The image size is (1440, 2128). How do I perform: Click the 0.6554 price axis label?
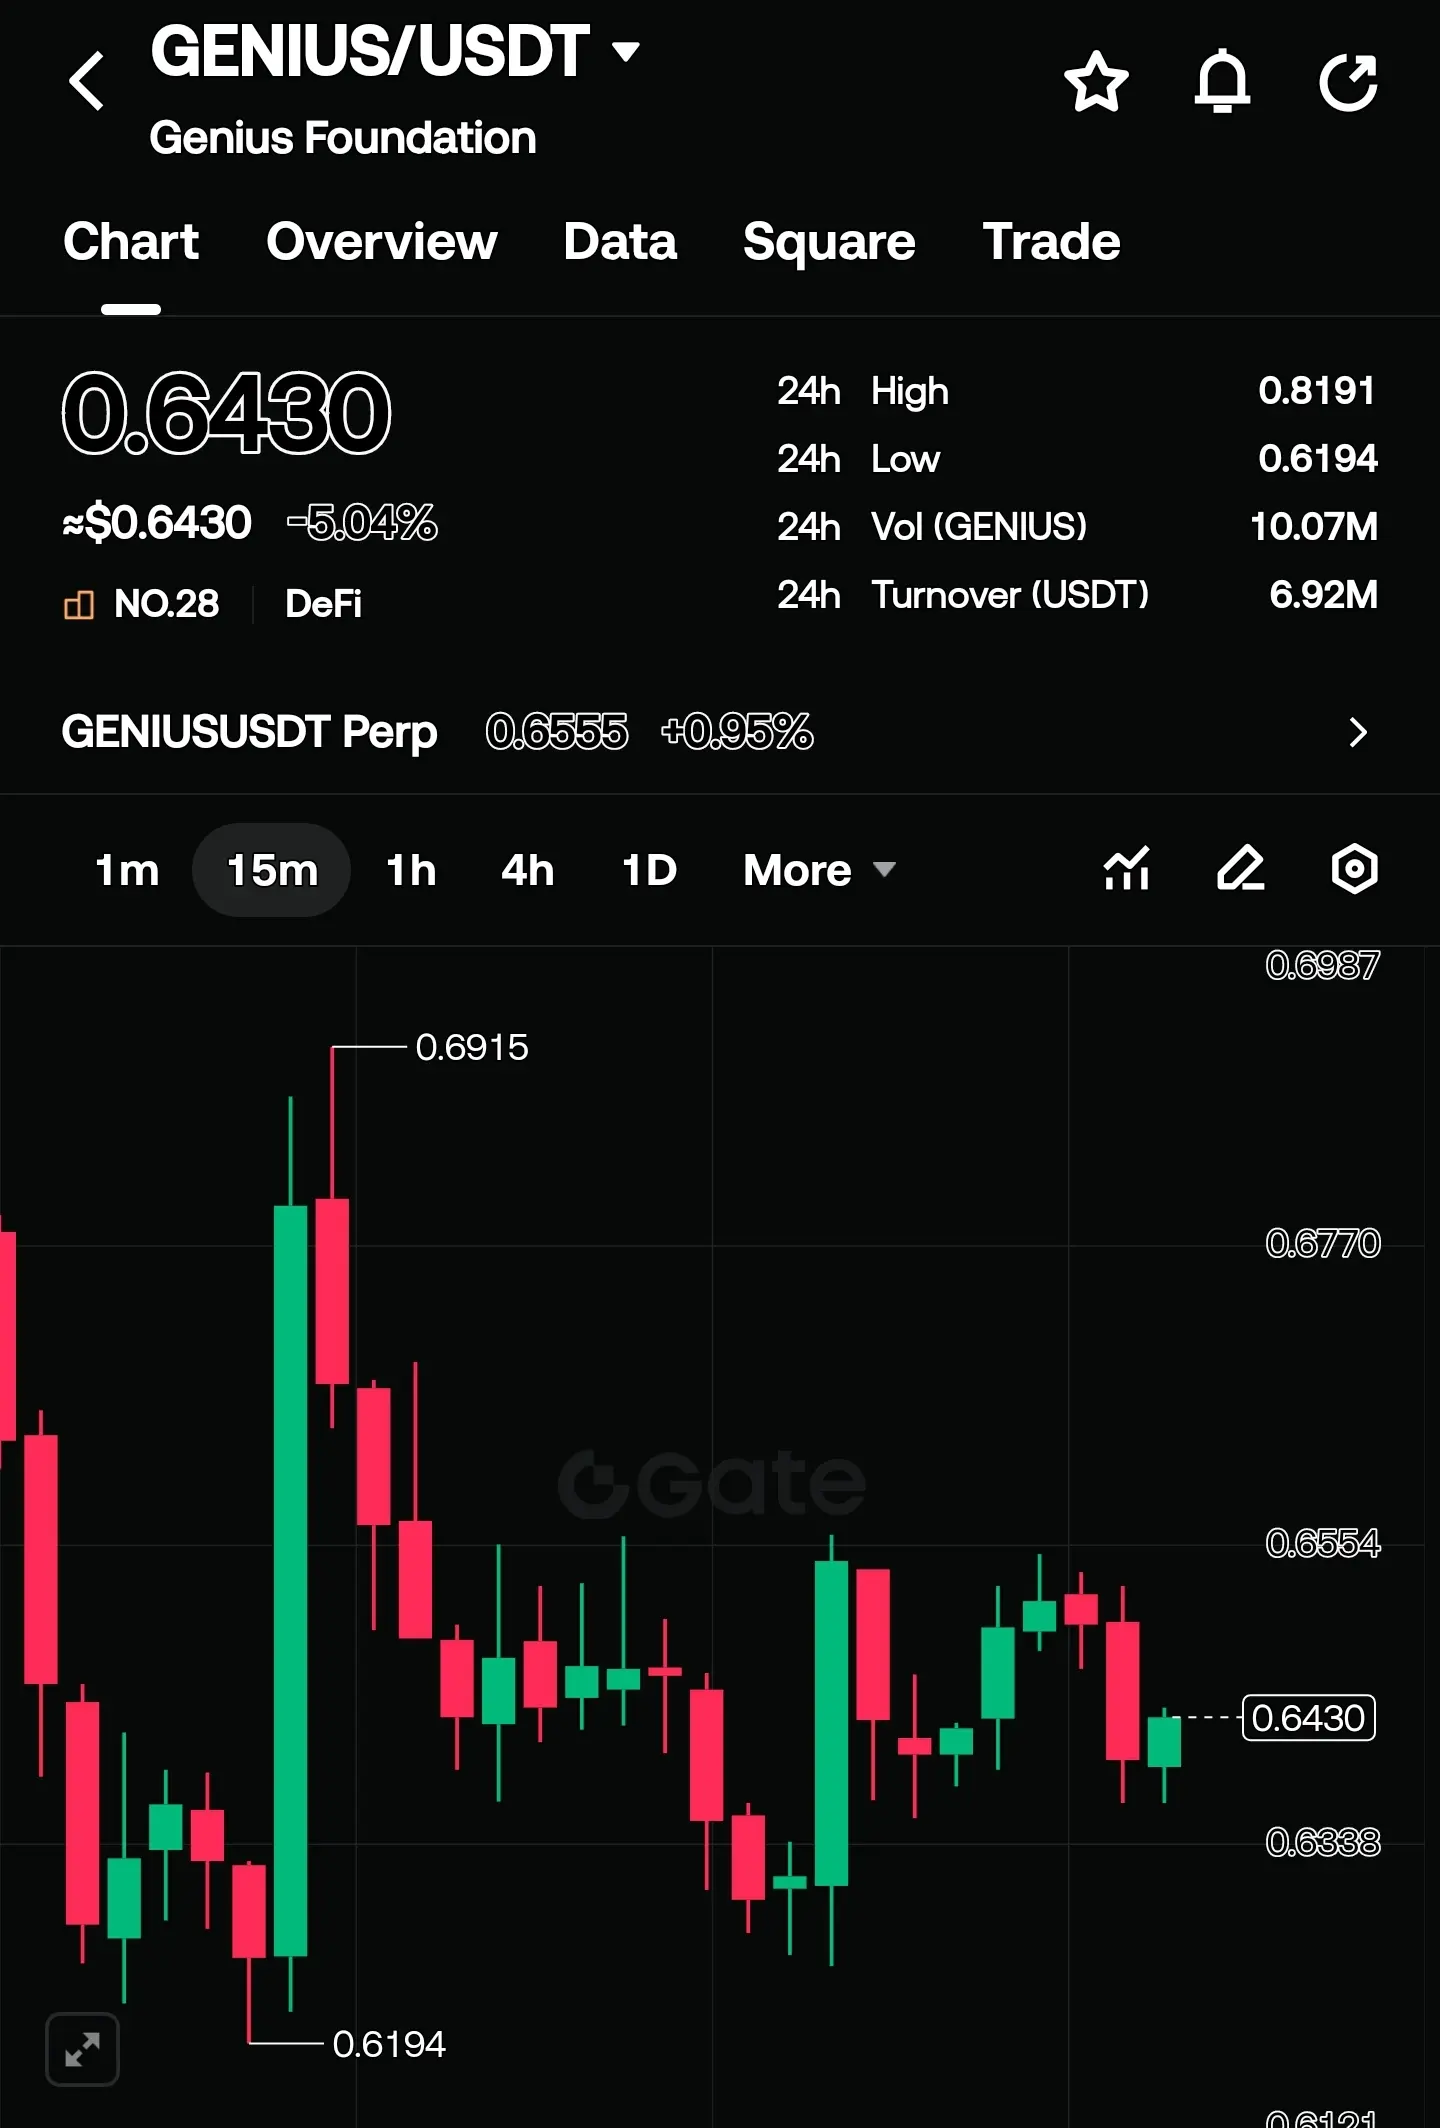[1323, 1544]
